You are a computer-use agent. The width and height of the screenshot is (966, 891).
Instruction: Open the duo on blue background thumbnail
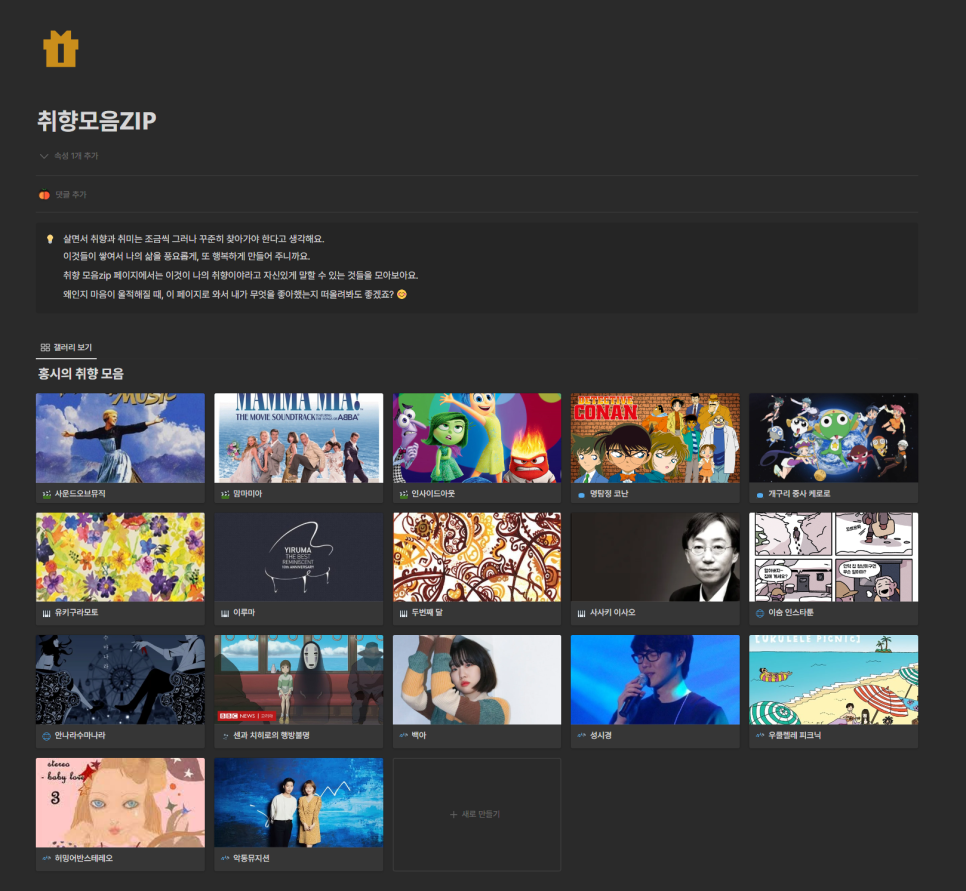click(x=299, y=802)
